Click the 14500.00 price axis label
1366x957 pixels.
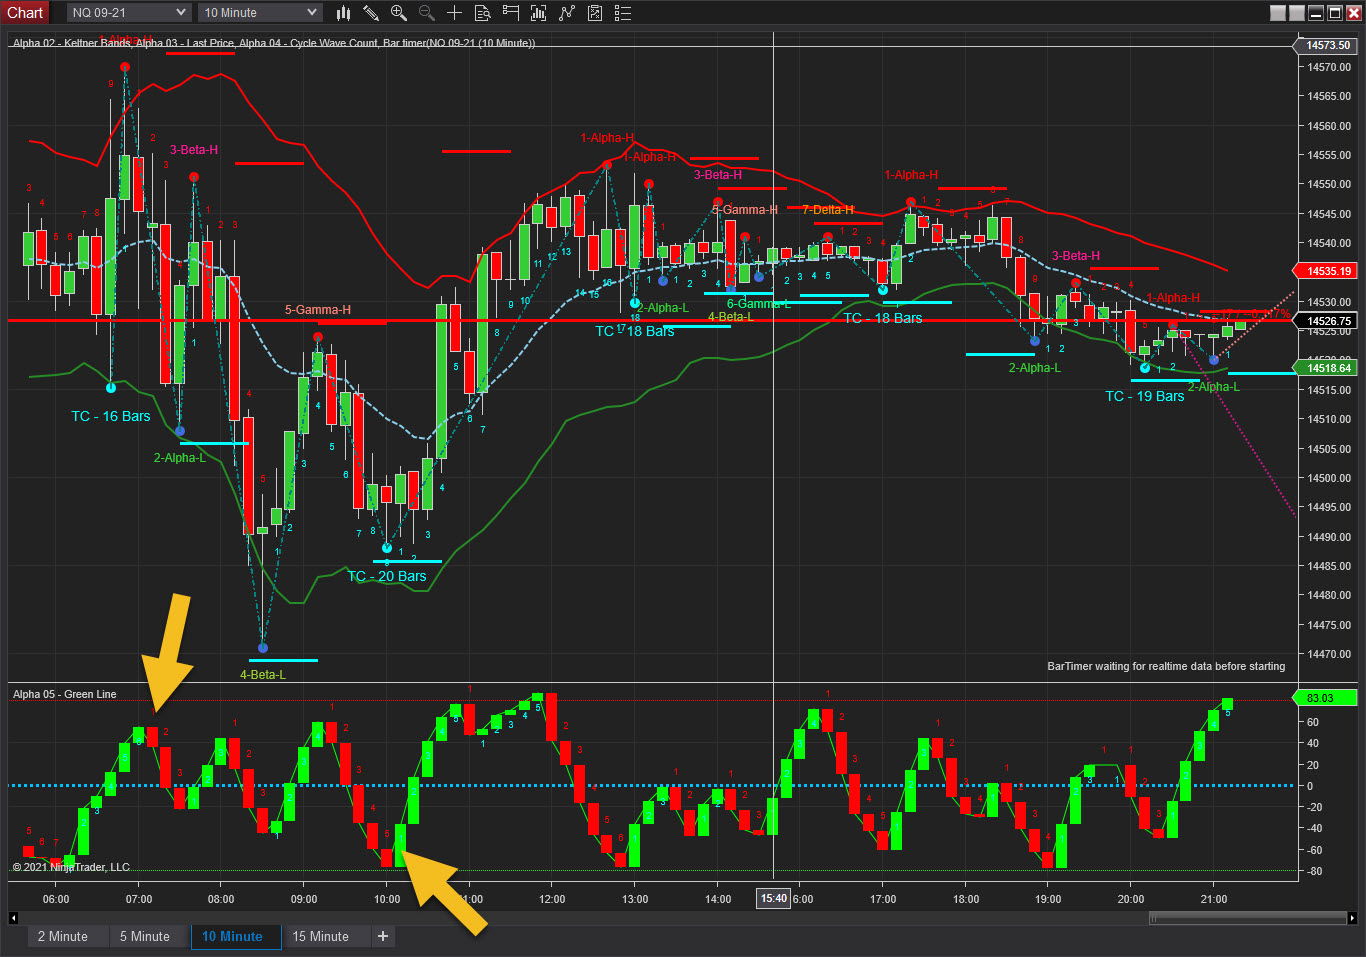[x=1328, y=478]
